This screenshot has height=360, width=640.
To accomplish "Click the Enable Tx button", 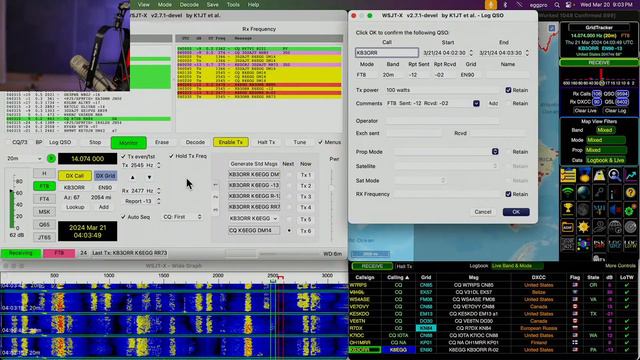I will (231, 142).
